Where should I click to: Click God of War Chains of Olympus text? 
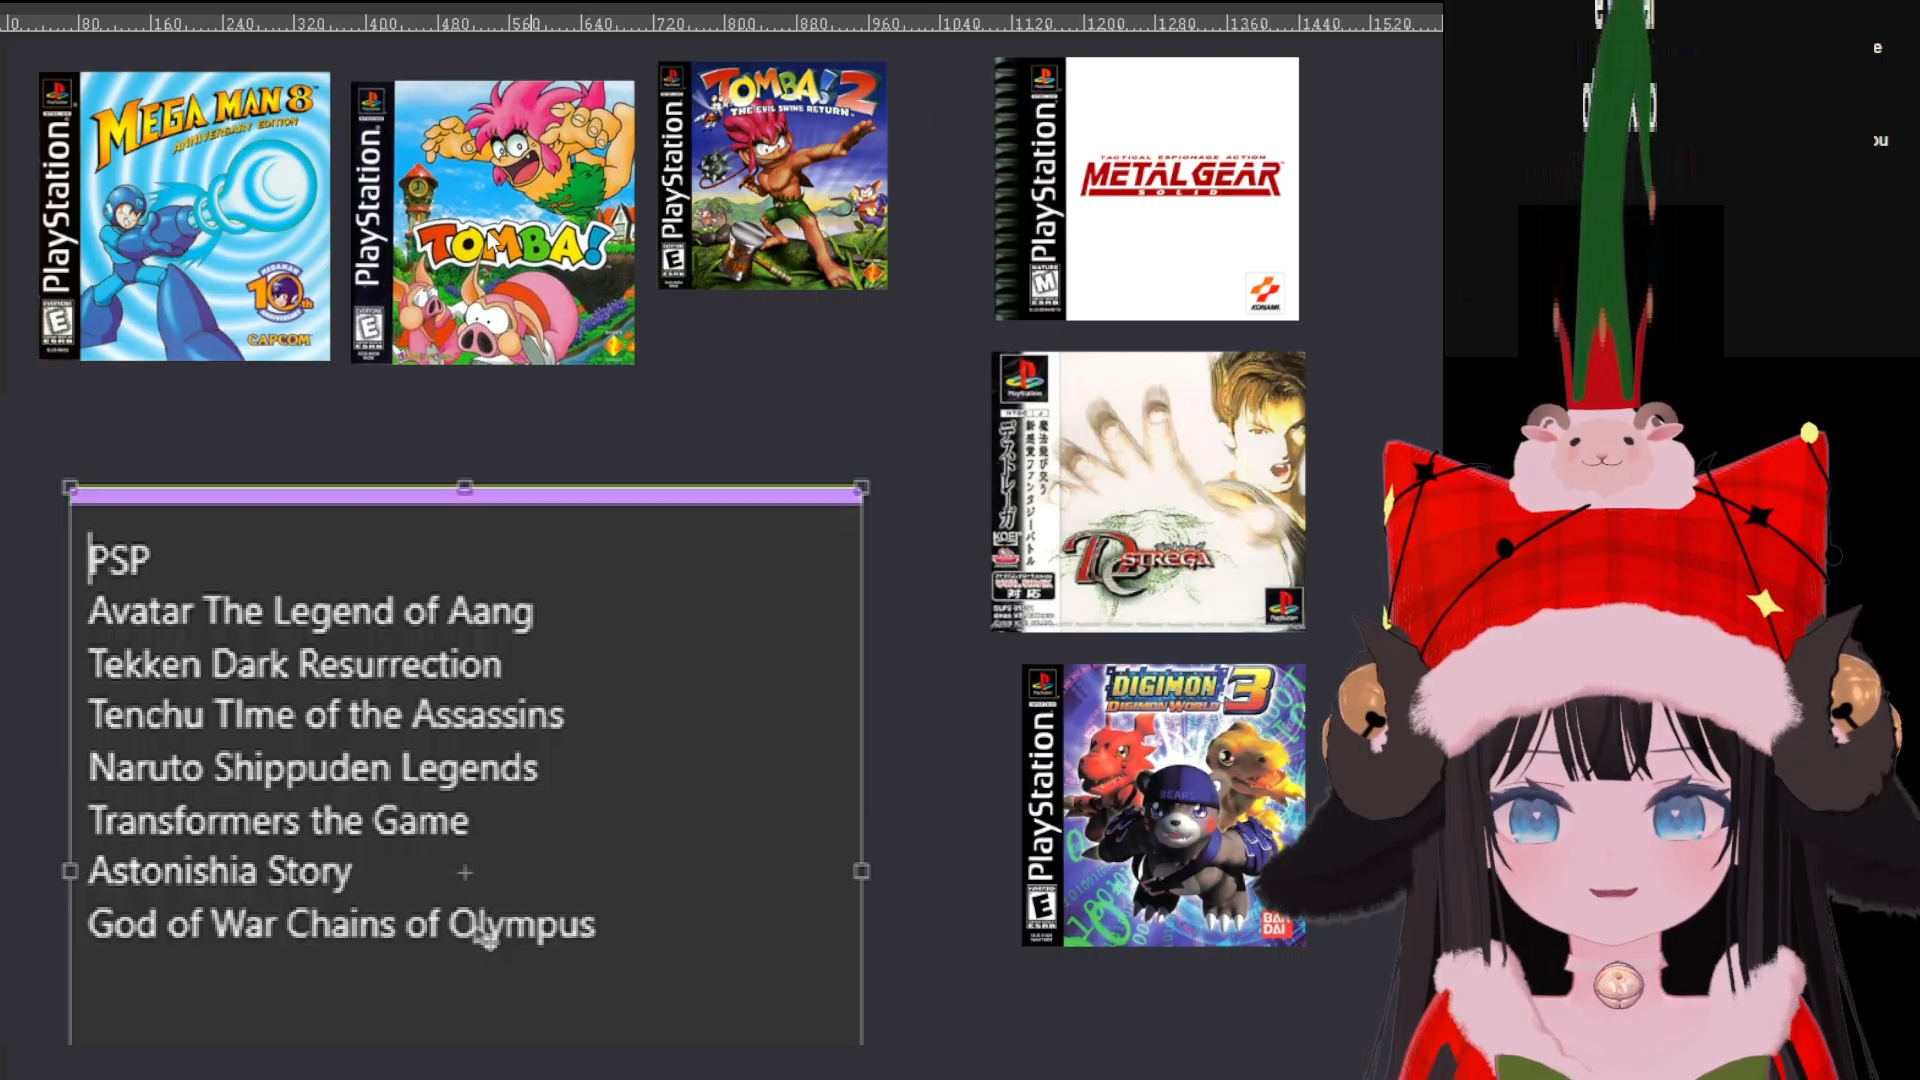point(341,924)
